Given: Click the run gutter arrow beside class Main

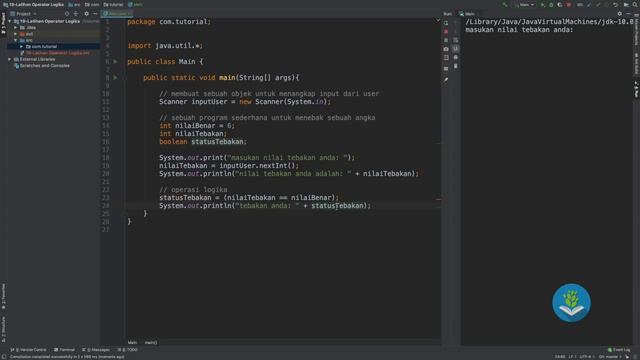Looking at the screenshot, I should tap(116, 62).
